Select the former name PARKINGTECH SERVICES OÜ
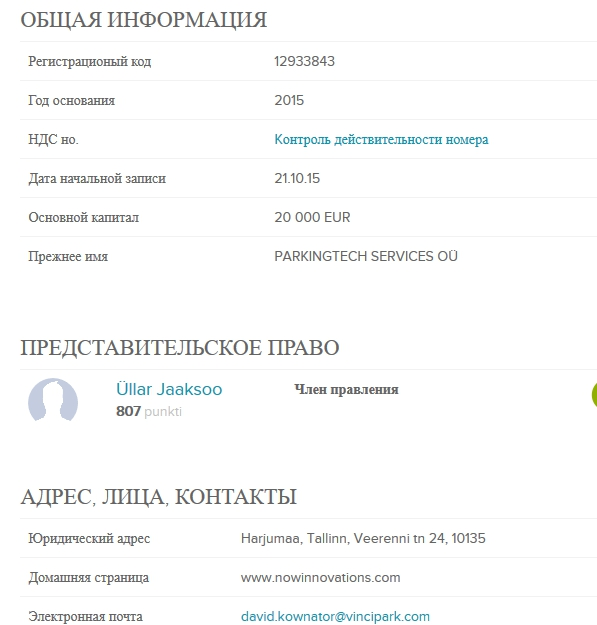The height and width of the screenshot is (625, 597). tap(366, 256)
